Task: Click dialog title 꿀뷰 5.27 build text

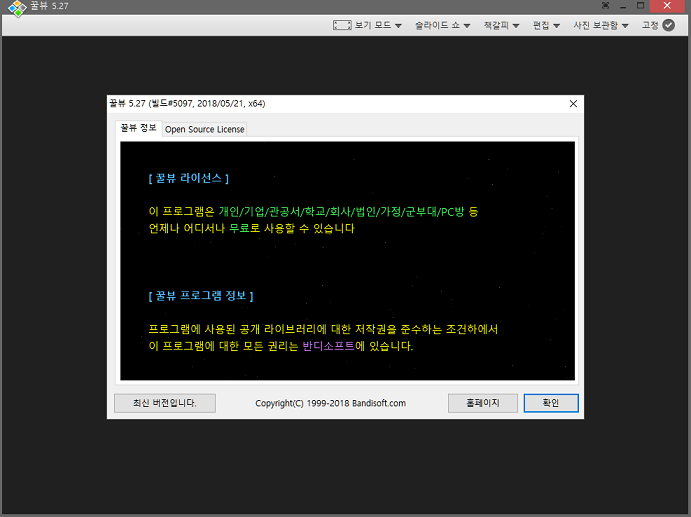Action: pyautogui.click(x=187, y=104)
